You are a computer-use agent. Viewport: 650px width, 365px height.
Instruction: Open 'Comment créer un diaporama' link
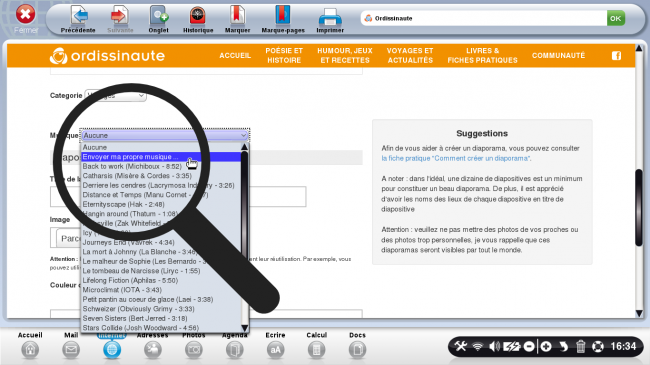point(456,158)
